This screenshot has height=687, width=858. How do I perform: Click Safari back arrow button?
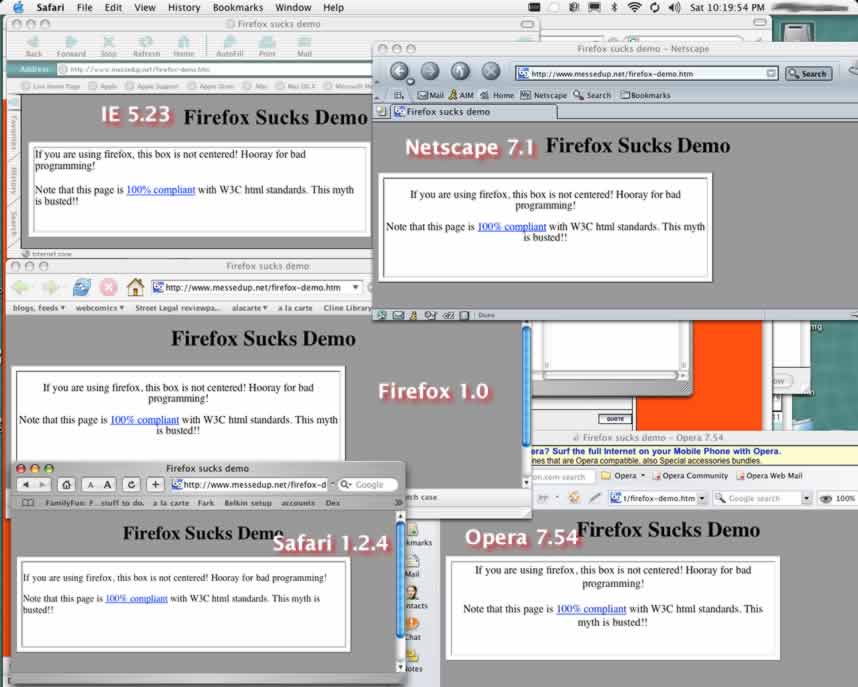pyautogui.click(x=25, y=485)
